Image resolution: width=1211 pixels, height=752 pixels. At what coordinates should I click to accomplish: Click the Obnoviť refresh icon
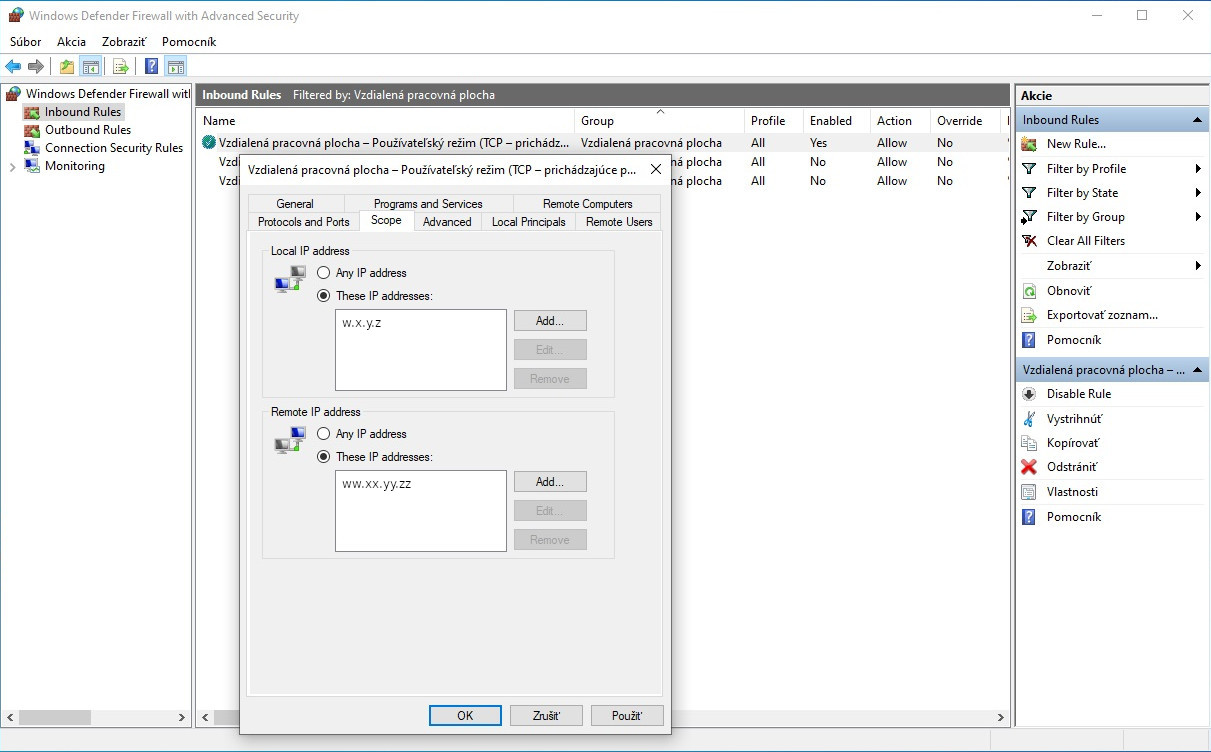(x=1029, y=291)
